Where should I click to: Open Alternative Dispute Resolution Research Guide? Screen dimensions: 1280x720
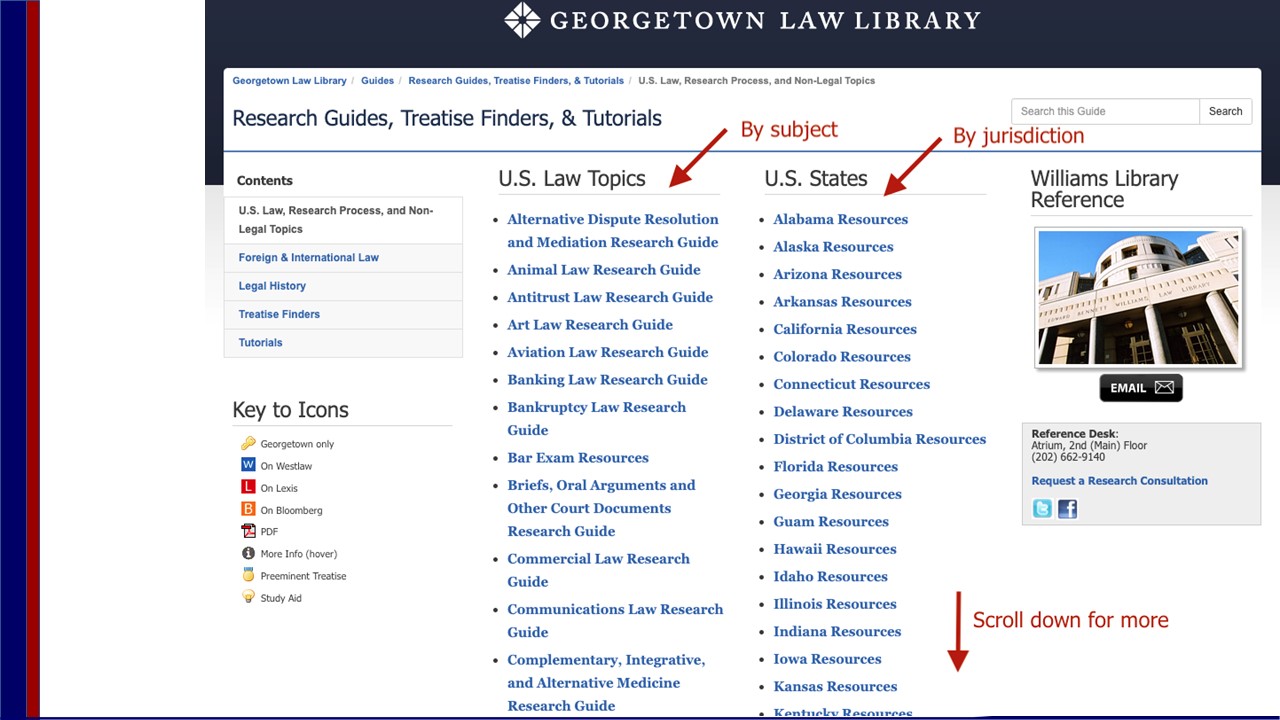[612, 231]
